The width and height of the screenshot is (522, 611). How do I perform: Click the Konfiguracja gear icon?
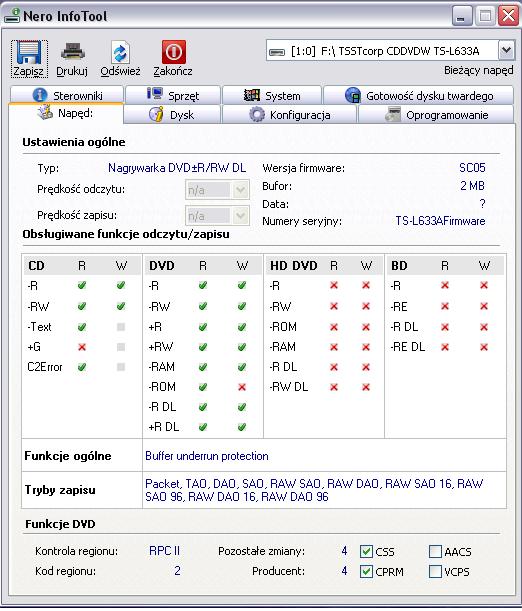tap(257, 115)
